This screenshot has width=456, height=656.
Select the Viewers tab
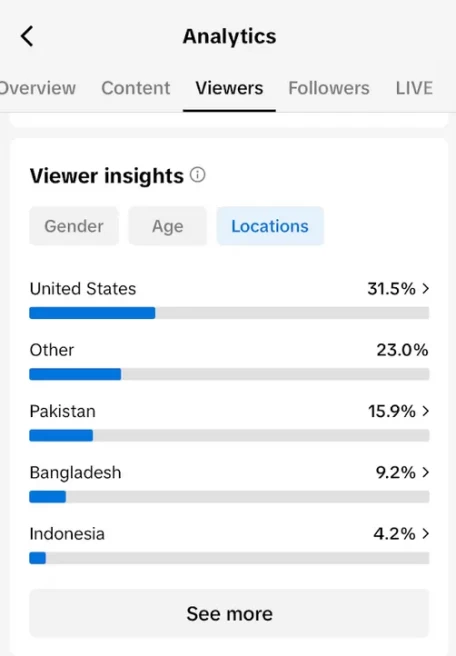229,88
